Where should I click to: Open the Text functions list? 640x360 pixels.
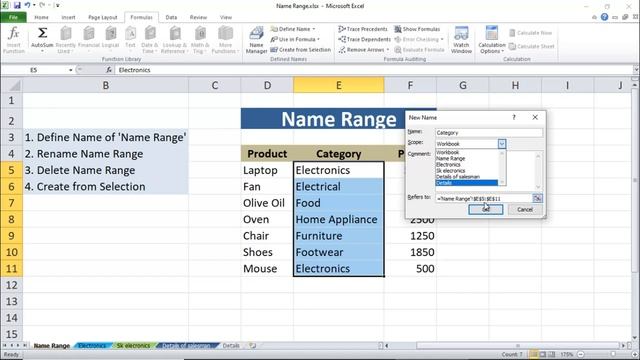(130, 40)
